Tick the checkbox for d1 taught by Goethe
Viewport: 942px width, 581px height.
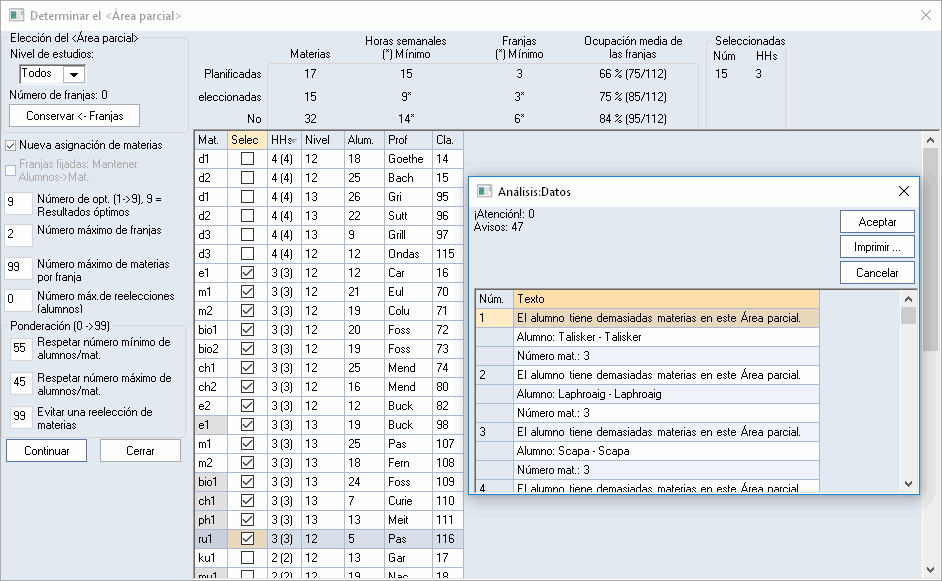(247, 159)
